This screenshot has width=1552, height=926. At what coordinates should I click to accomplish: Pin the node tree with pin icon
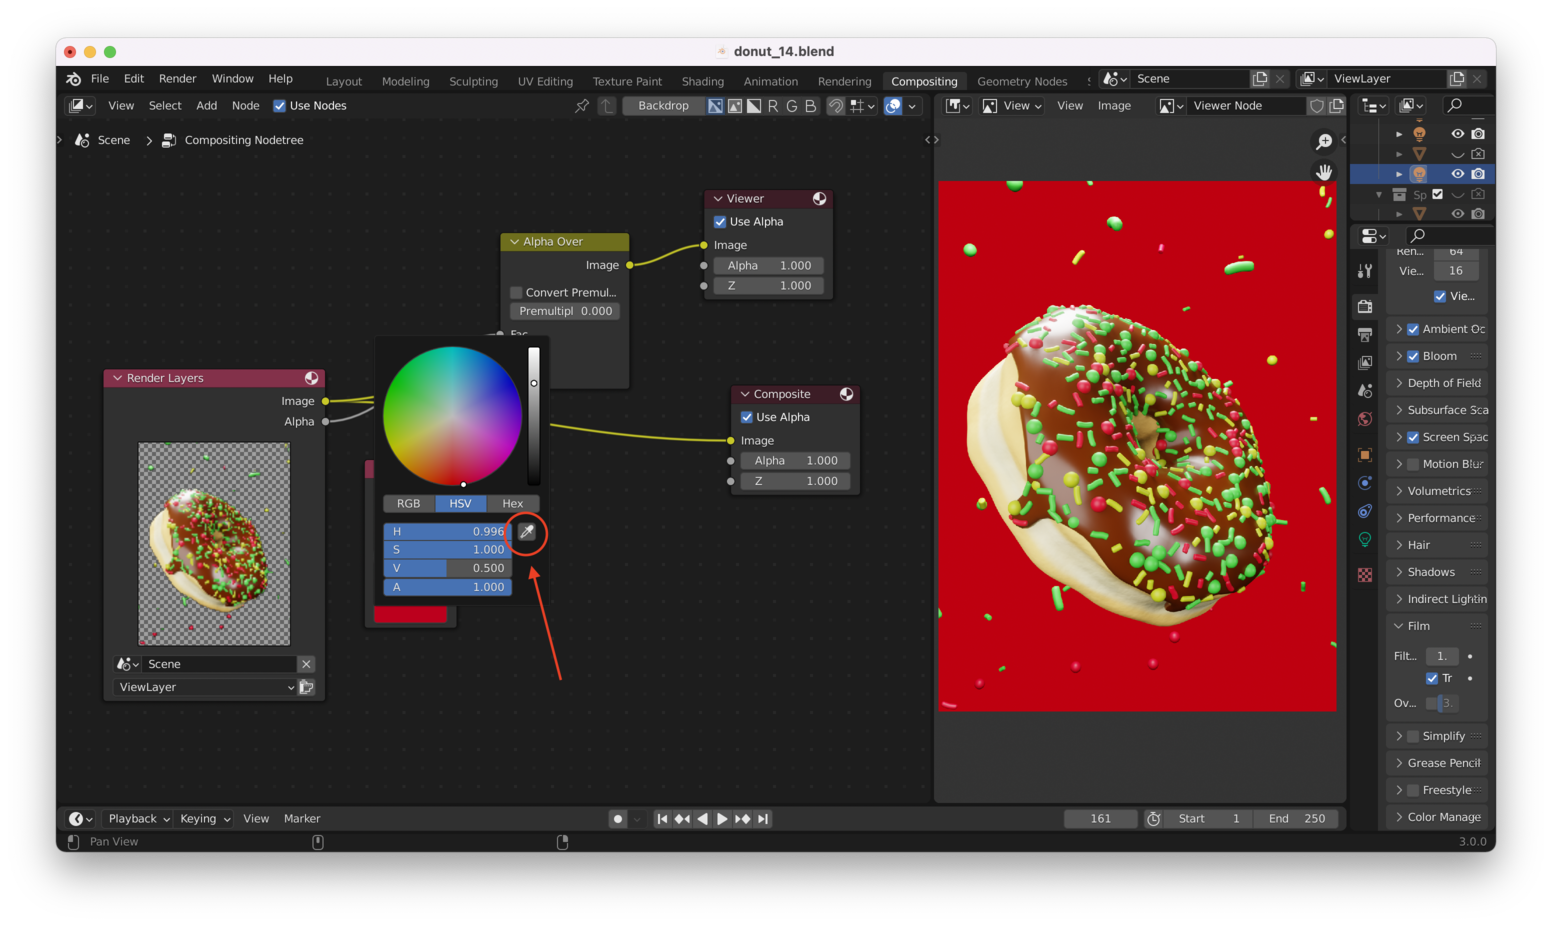click(582, 106)
